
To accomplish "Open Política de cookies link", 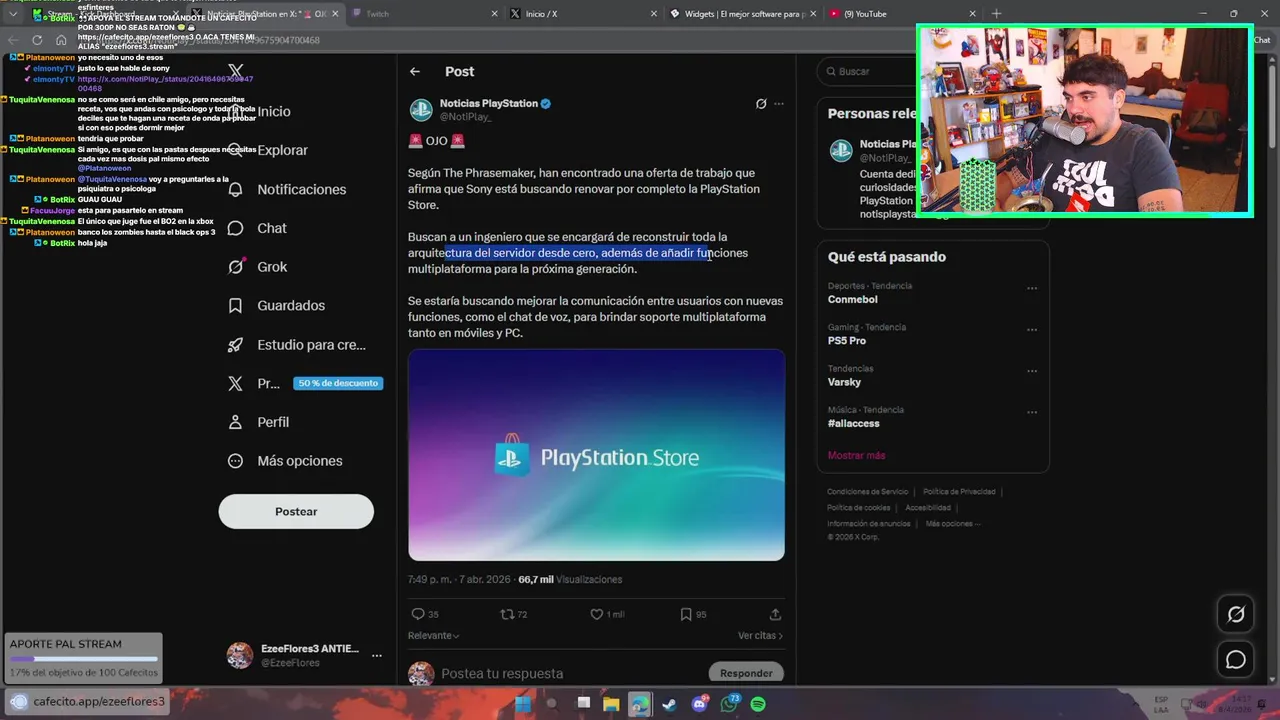I will [858, 508].
